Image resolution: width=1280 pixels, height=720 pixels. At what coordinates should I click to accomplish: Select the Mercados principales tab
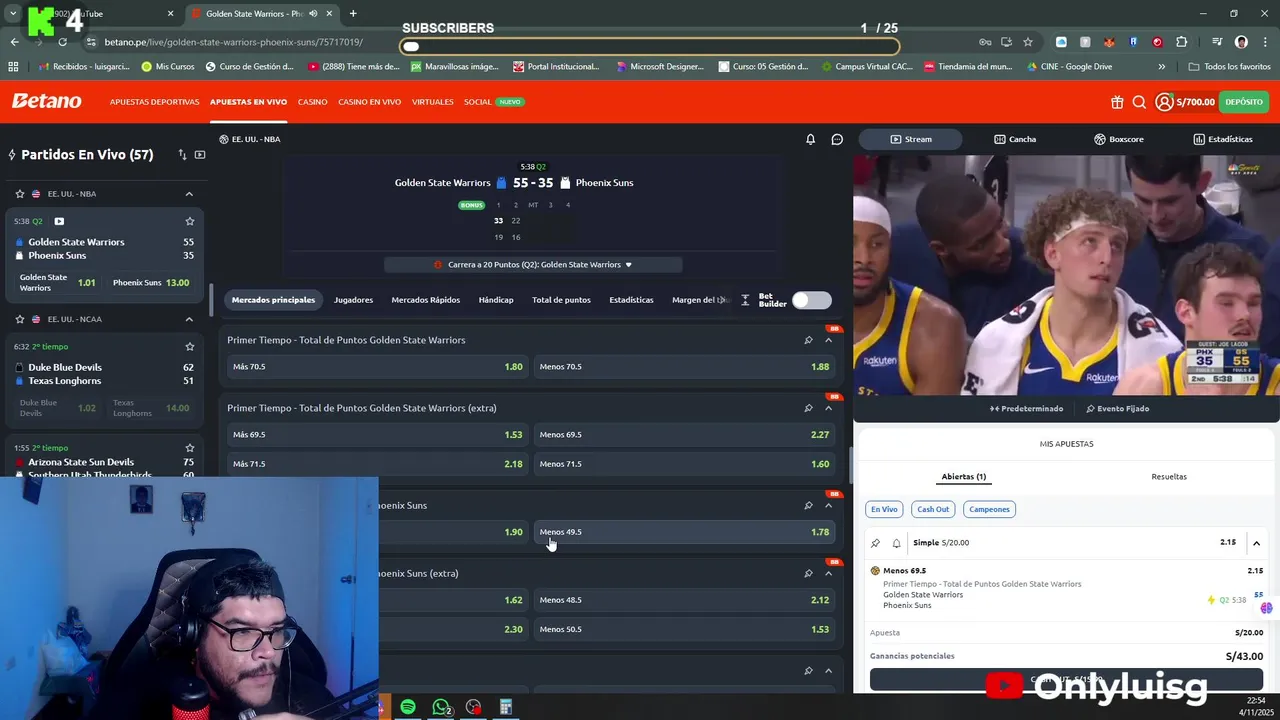pyautogui.click(x=273, y=300)
